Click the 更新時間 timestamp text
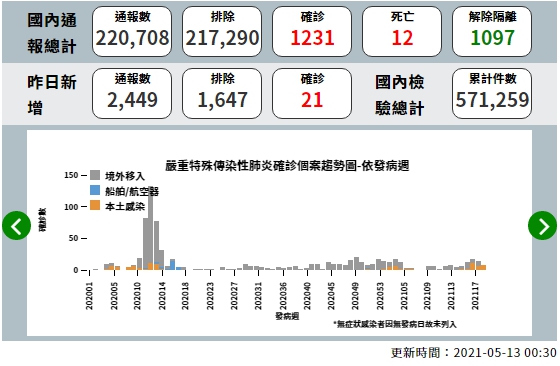 point(474,353)
